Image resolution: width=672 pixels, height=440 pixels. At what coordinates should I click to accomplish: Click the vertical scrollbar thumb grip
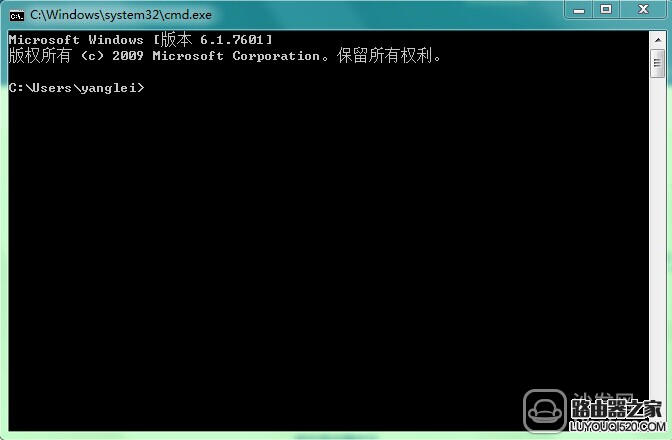tap(657, 63)
